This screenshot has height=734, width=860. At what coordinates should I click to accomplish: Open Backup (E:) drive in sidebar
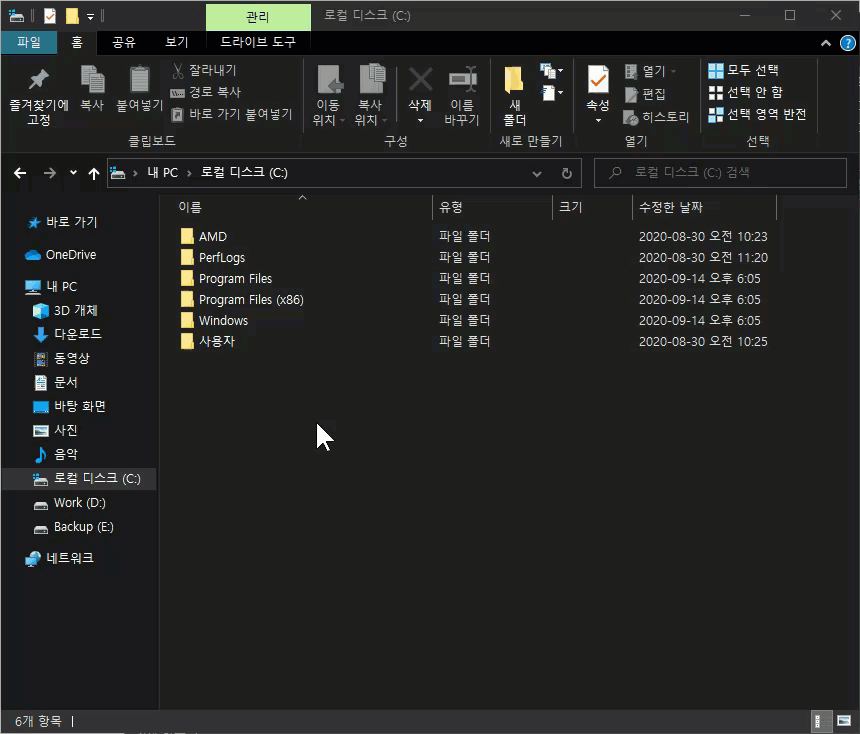click(73, 527)
